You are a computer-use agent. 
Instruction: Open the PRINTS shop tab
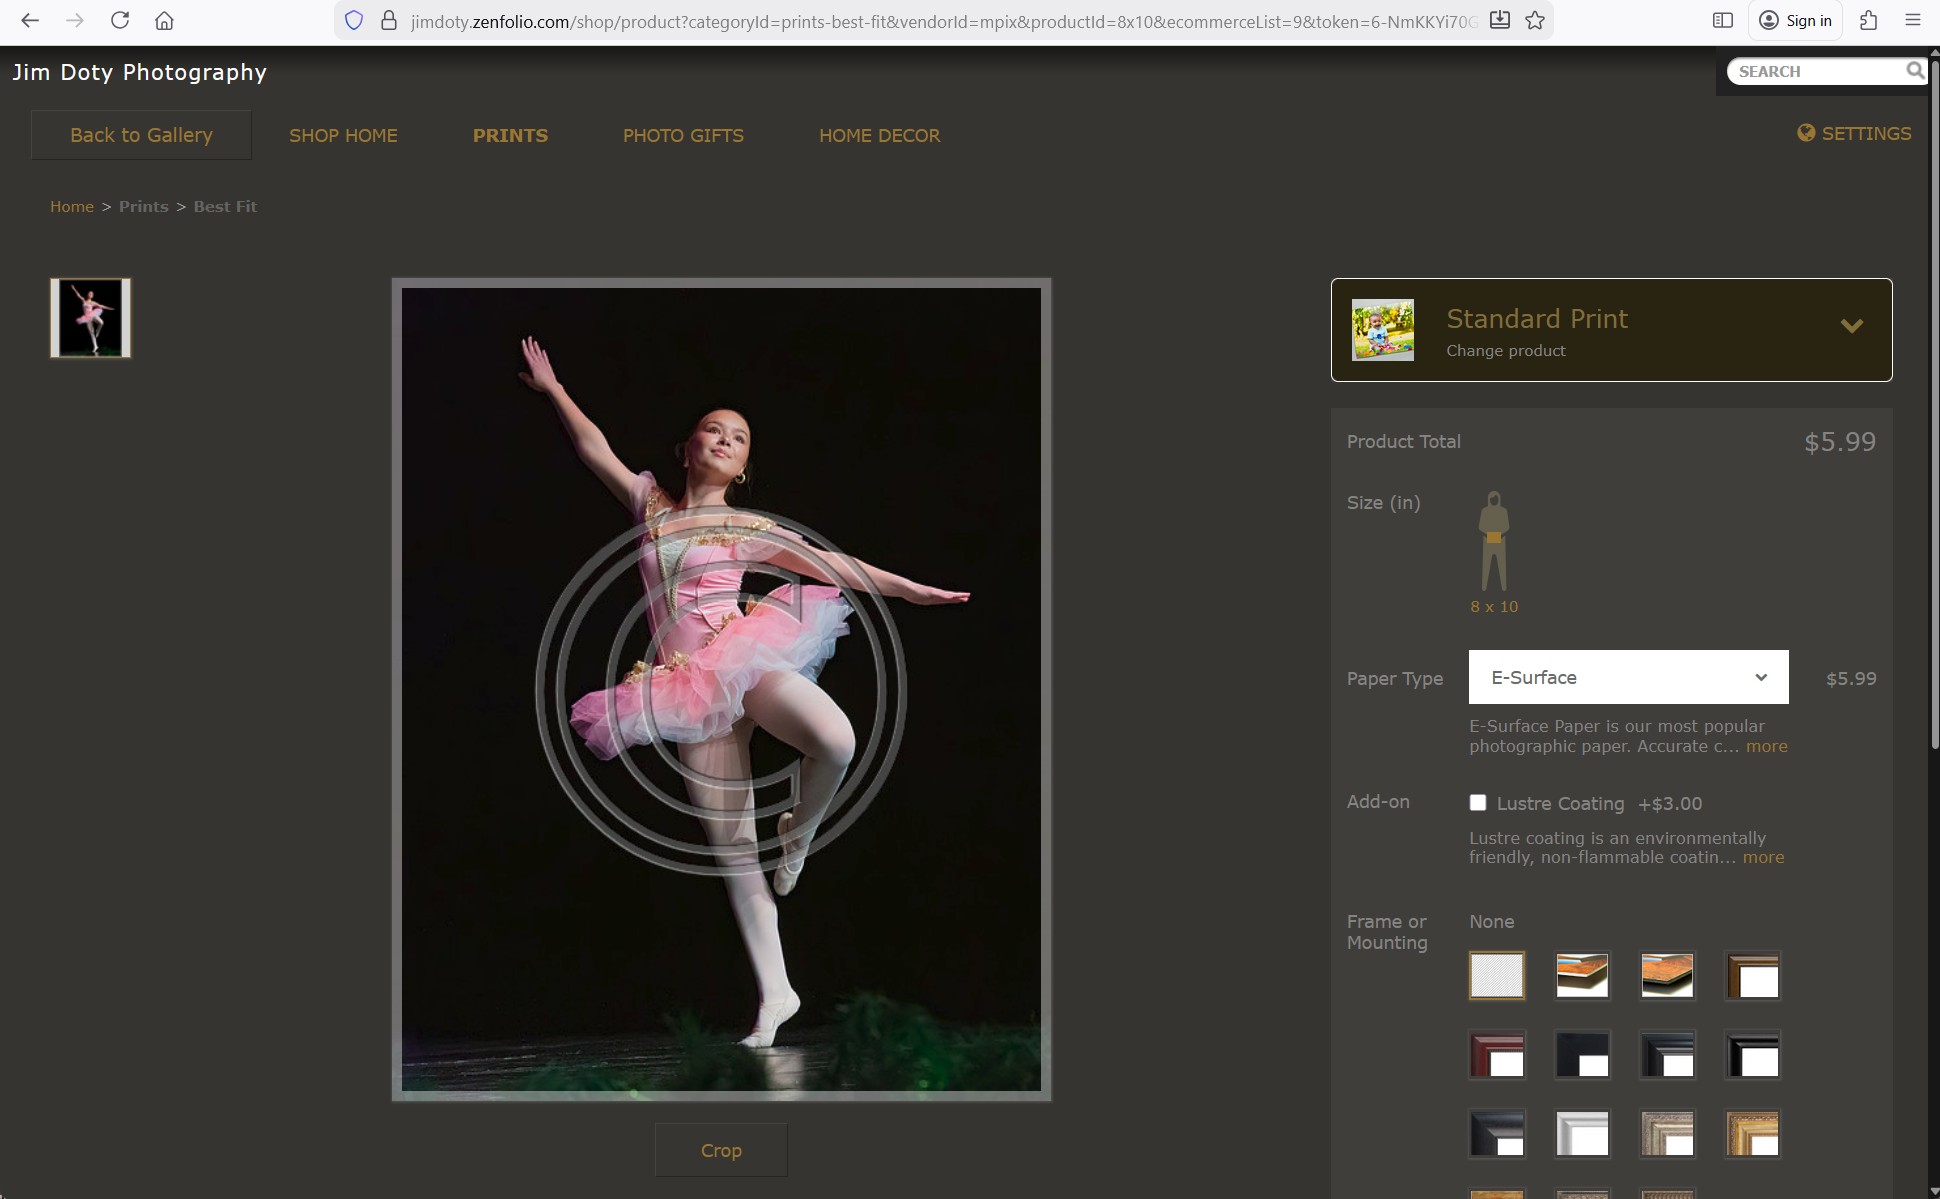coord(510,135)
